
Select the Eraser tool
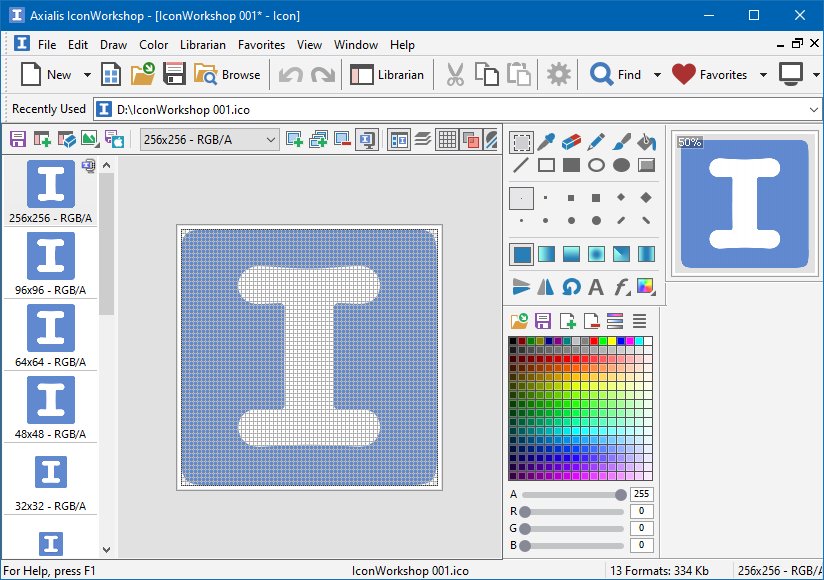tap(571, 142)
